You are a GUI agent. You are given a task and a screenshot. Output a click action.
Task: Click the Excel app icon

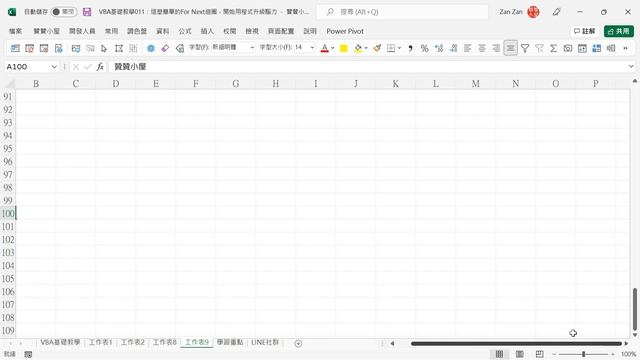[x=12, y=12]
